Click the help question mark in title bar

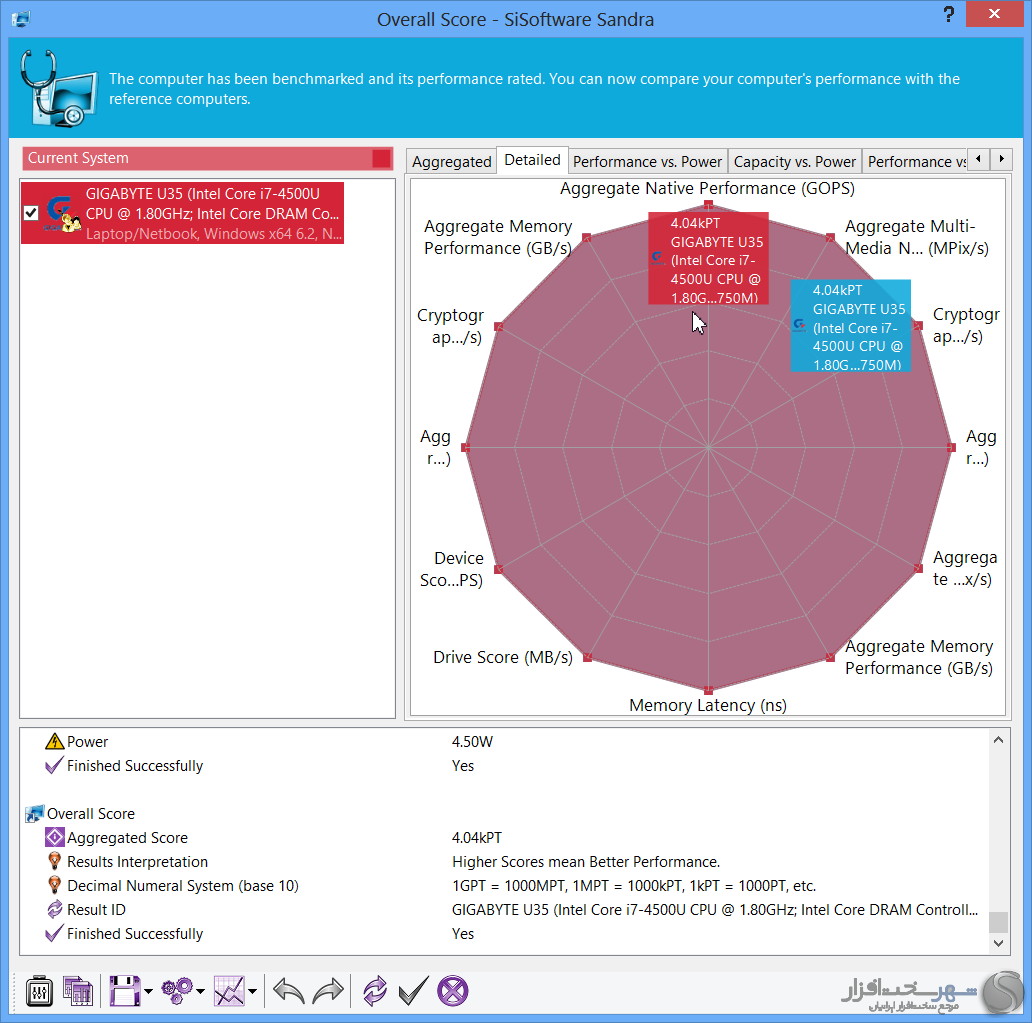coord(948,16)
